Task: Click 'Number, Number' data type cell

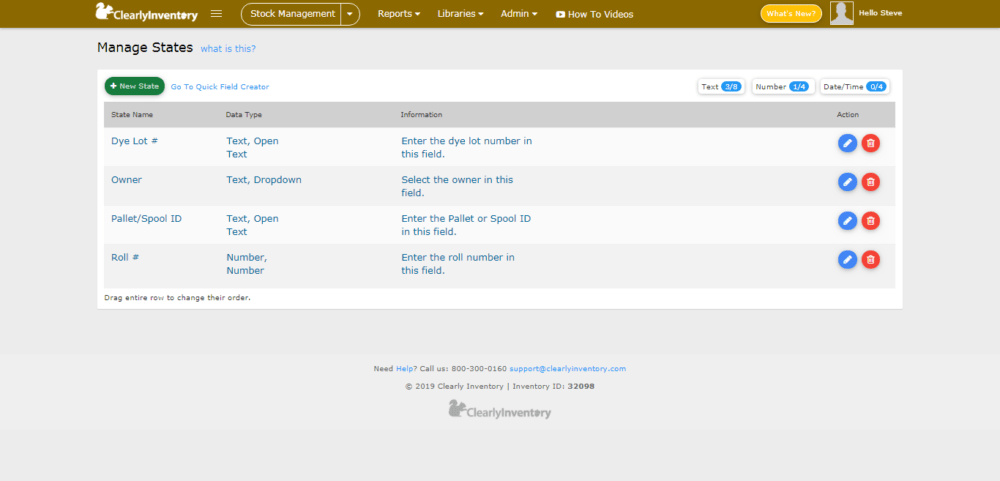Action: coord(247,264)
